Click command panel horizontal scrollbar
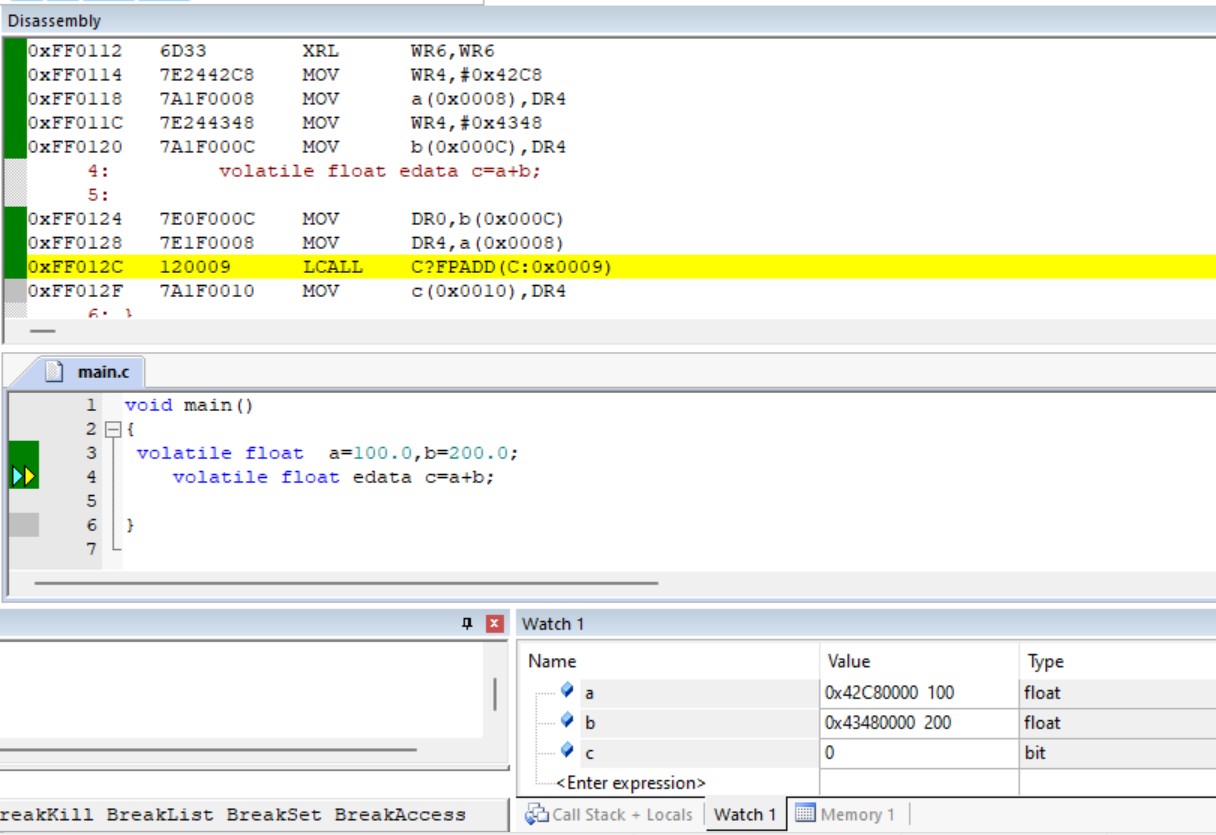Screen dimensions: 1216x835 pyautogui.click(x=208, y=748)
